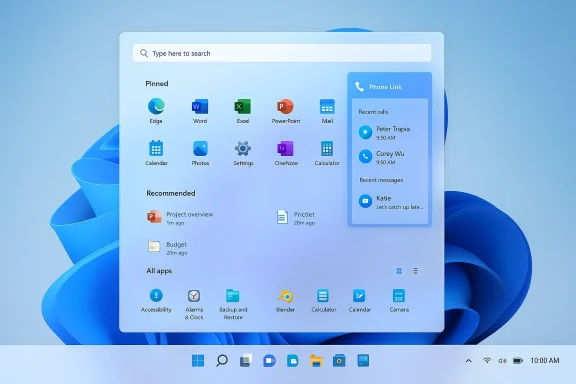Open the taskbar app right of Chat
This screenshot has width=576, height=384.
[293, 360]
